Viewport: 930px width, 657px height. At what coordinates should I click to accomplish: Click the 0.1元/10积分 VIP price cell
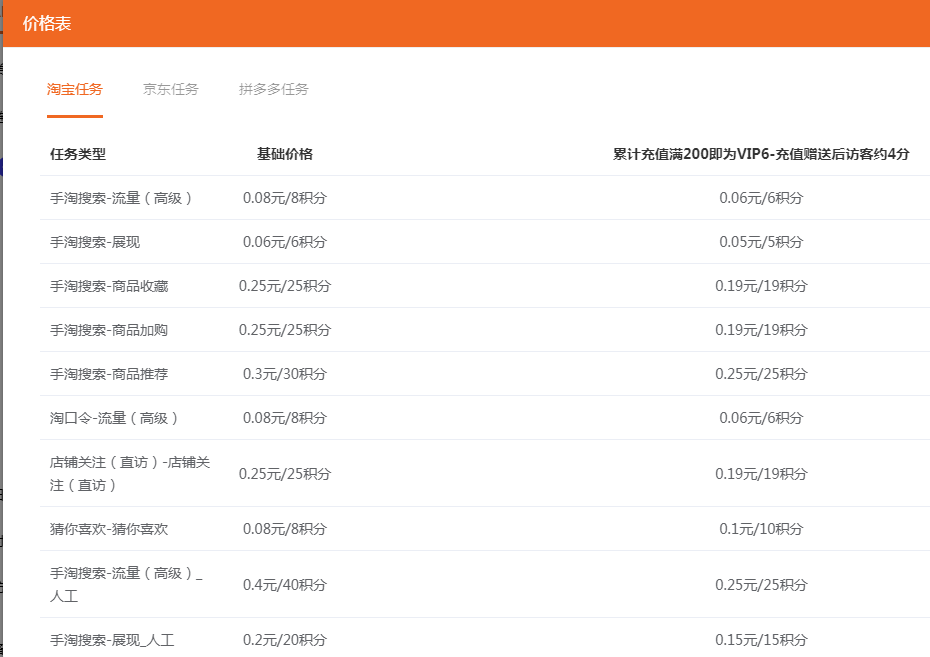[x=761, y=529]
